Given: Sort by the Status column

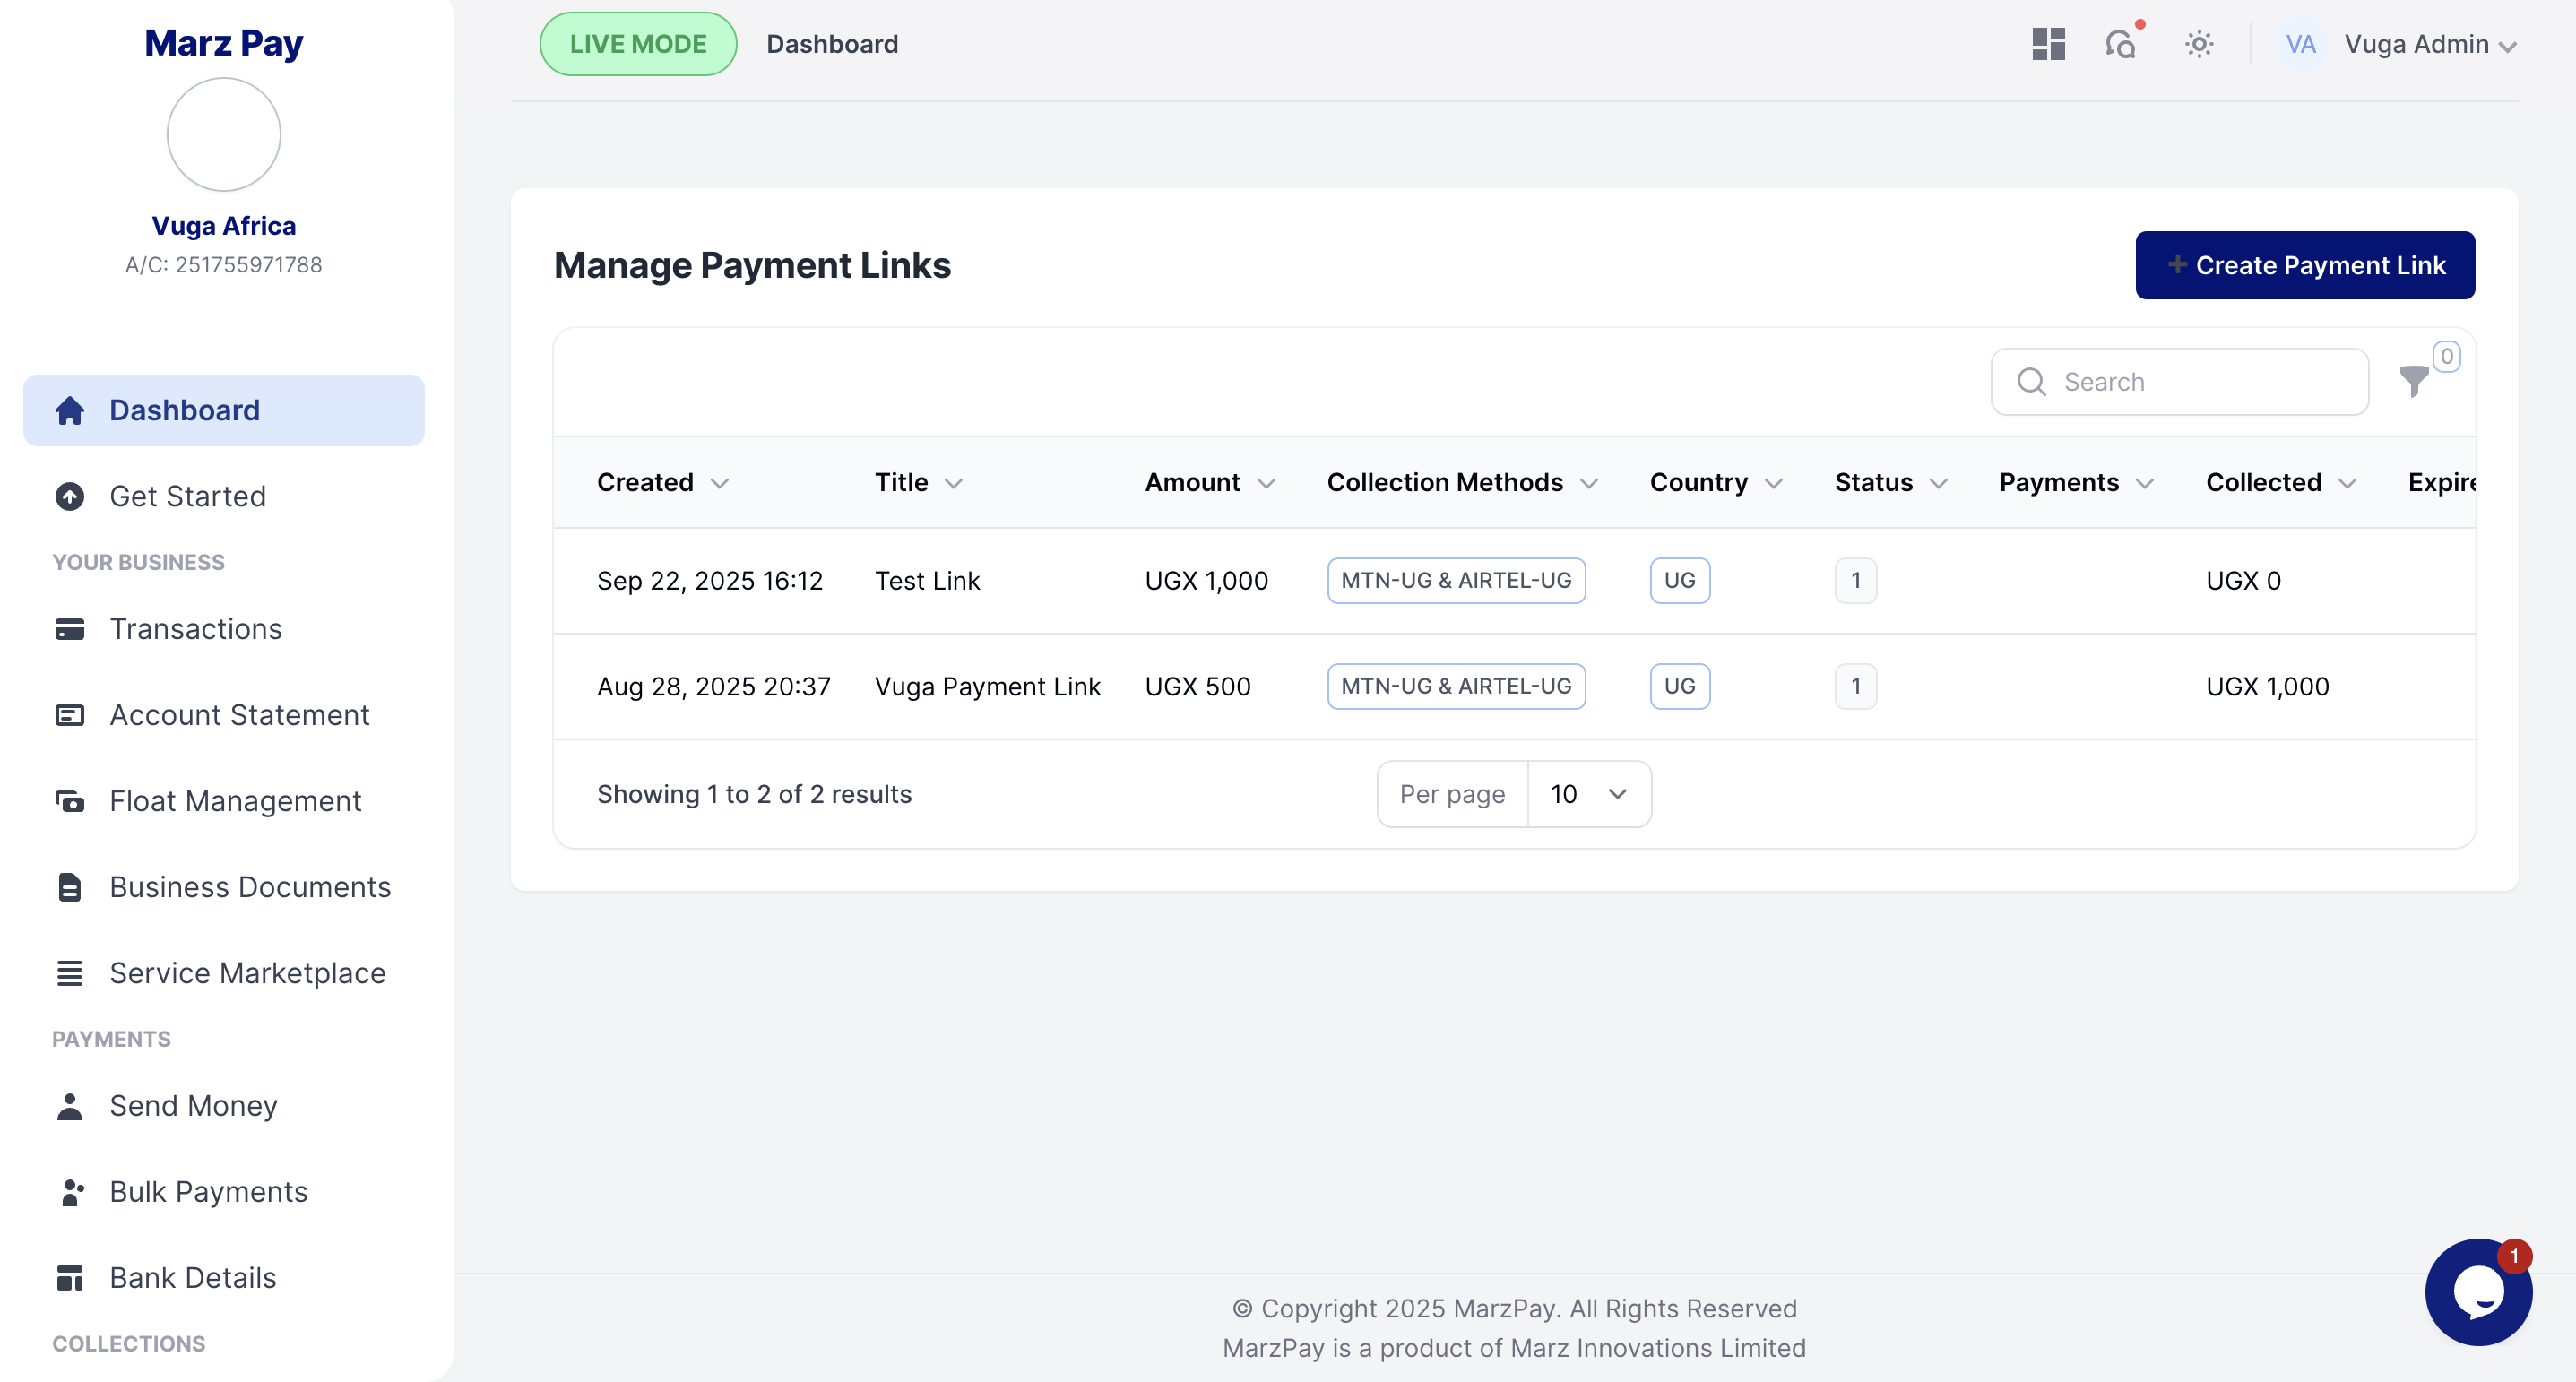Looking at the screenshot, I should pyautogui.click(x=1891, y=483).
